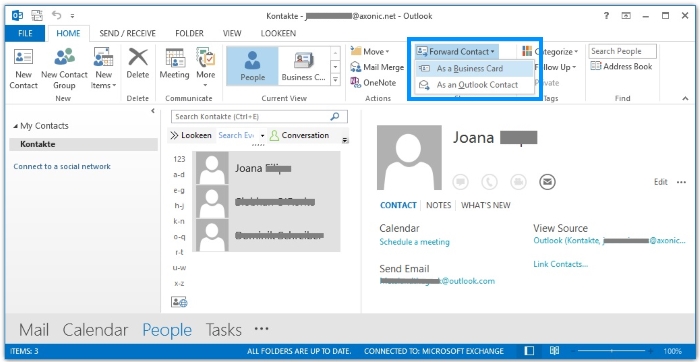This screenshot has height=362, width=700.
Task: Collapse My Contacts group
Action: click(16, 126)
